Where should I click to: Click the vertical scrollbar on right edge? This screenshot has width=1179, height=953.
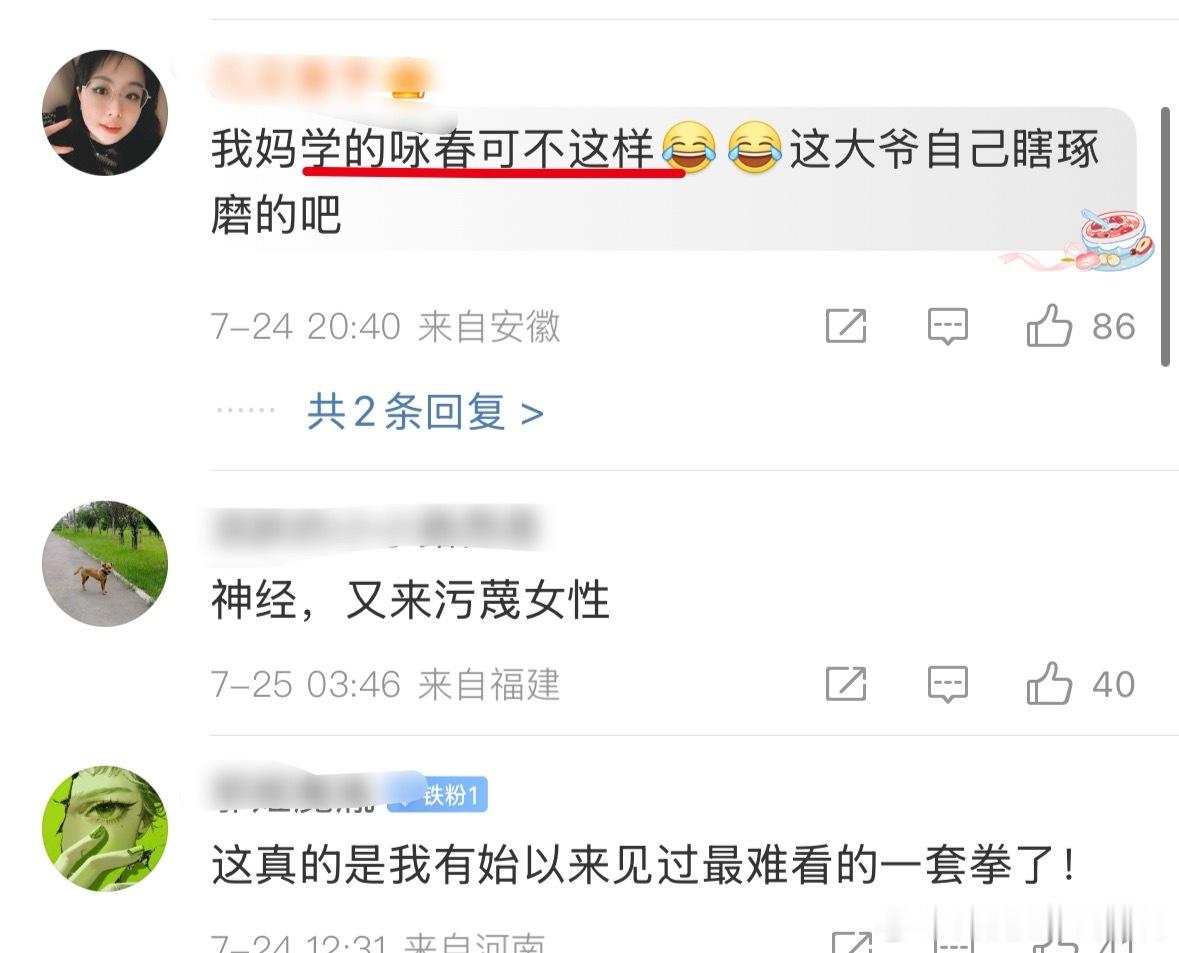(x=1165, y=237)
